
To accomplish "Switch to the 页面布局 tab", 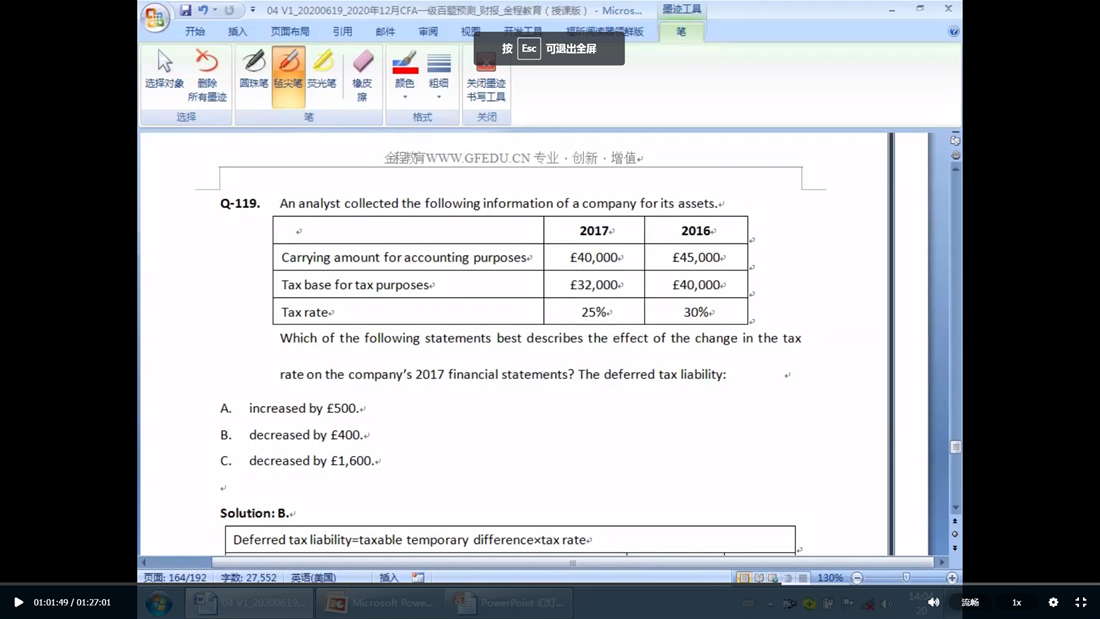I will [290, 32].
